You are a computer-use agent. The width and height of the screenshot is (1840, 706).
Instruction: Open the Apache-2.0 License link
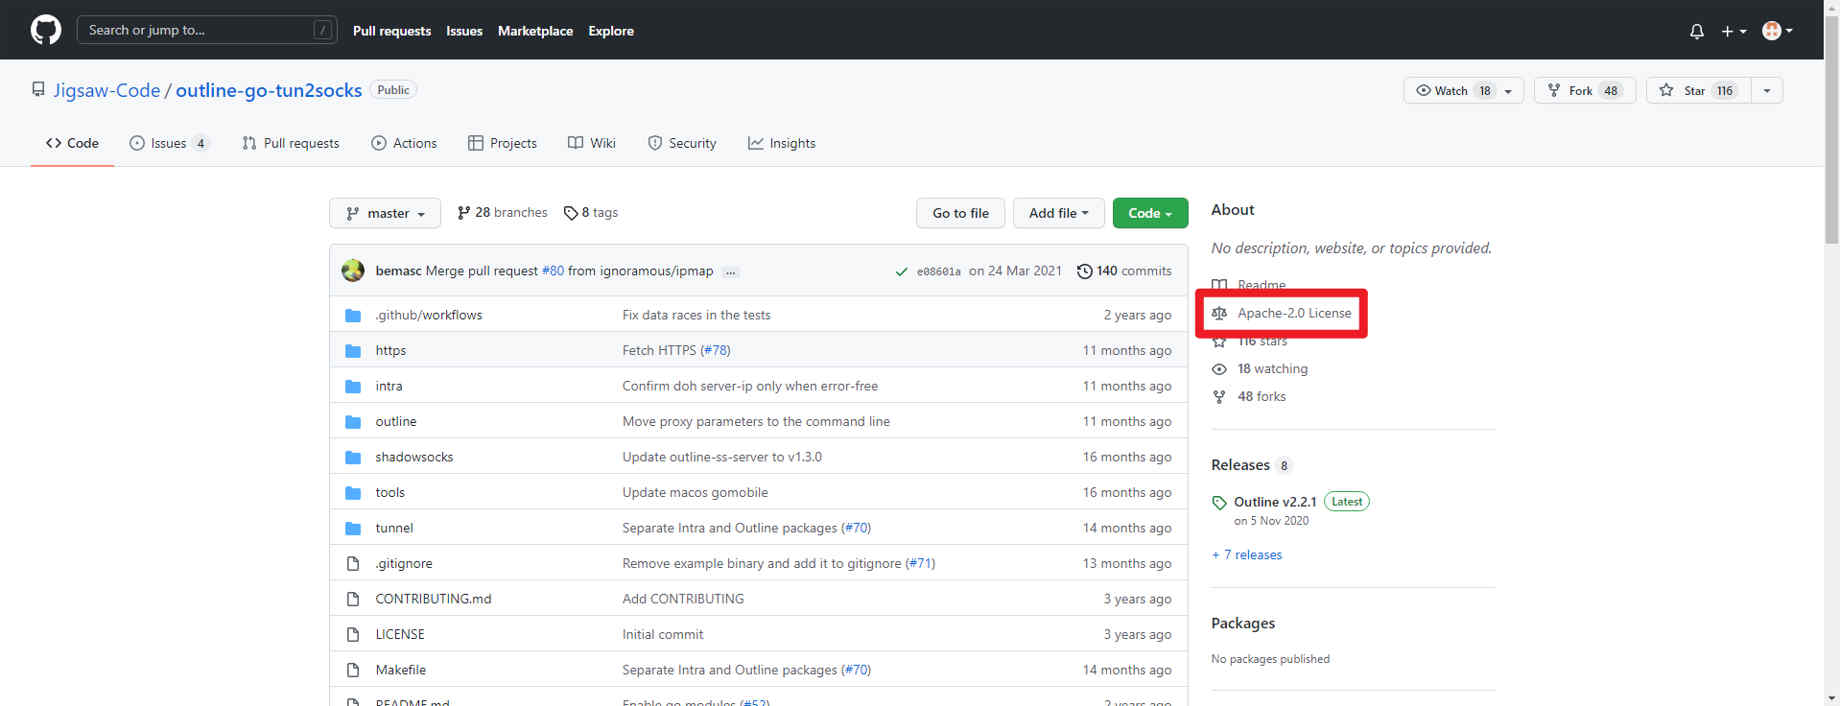[1294, 313]
